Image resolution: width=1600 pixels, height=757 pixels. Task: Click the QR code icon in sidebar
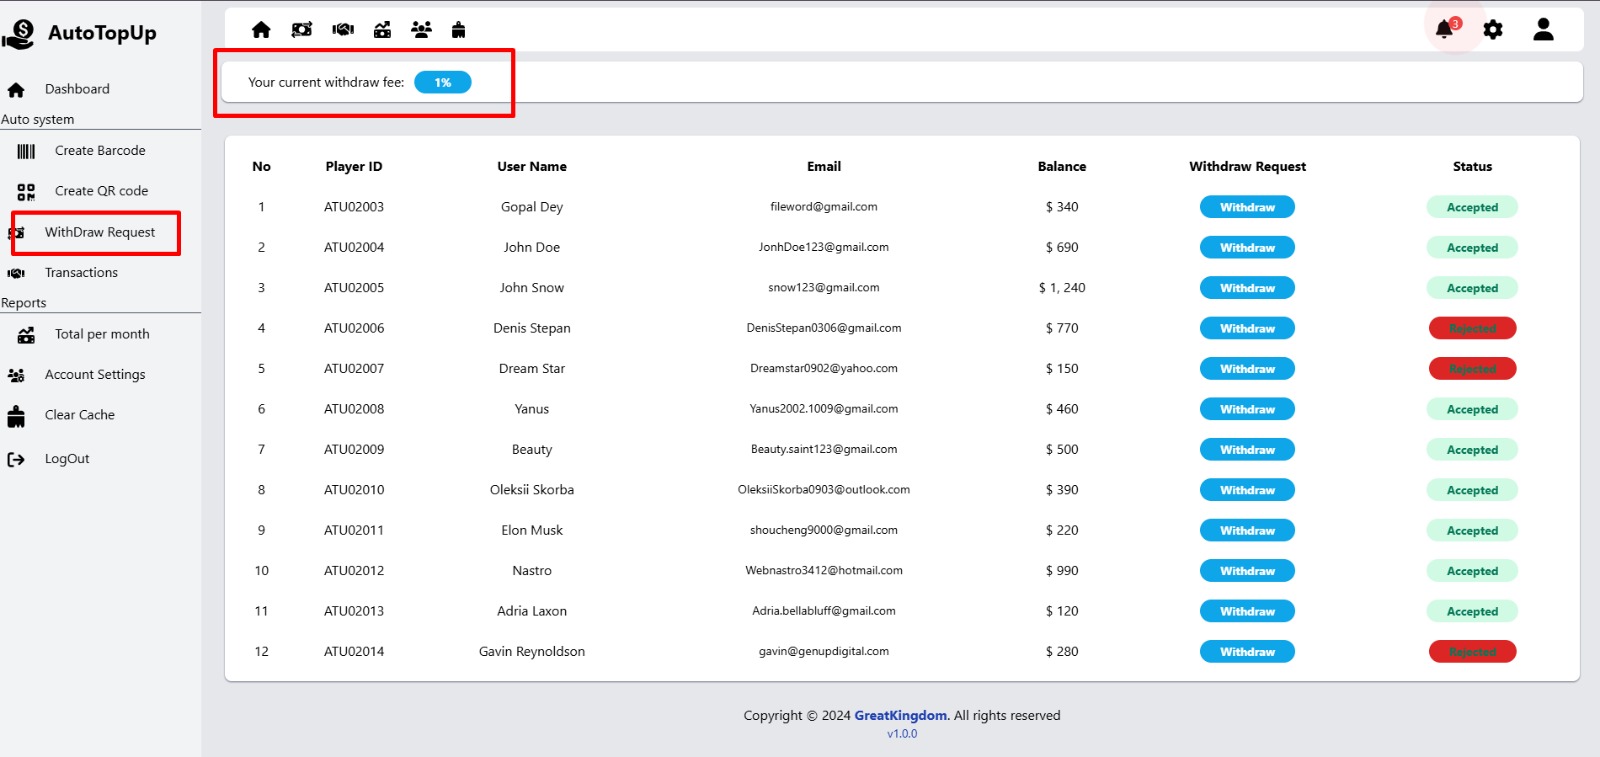tap(26, 191)
